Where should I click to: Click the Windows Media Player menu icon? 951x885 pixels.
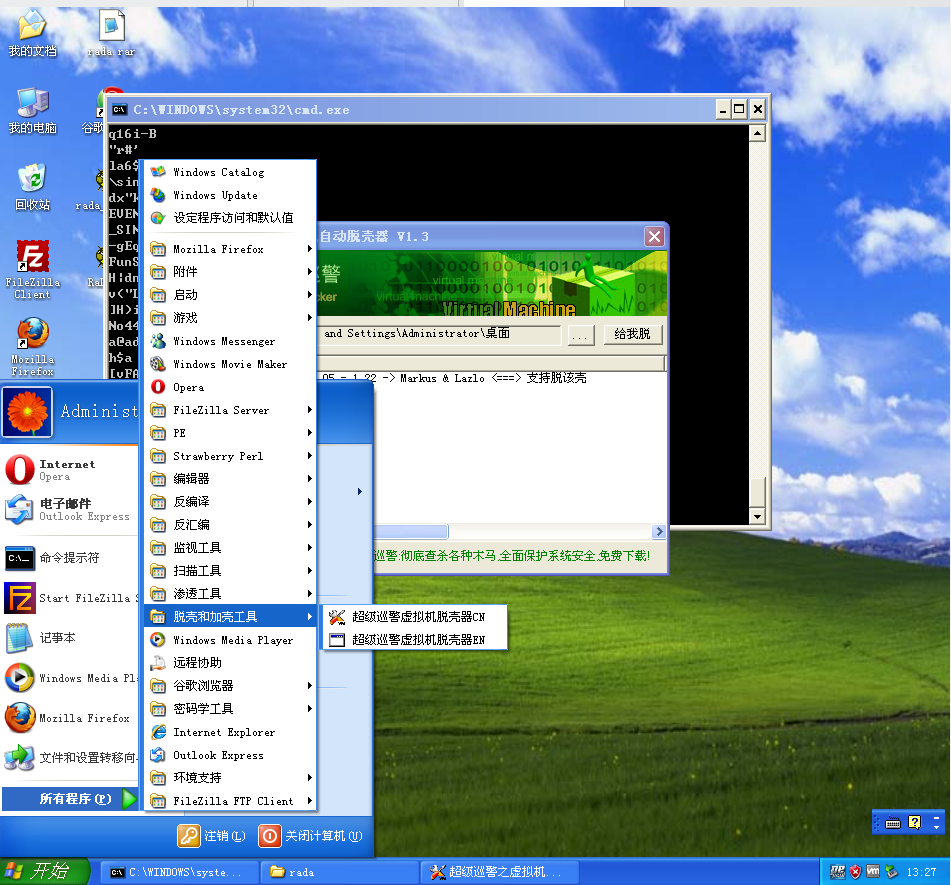[x=158, y=640]
